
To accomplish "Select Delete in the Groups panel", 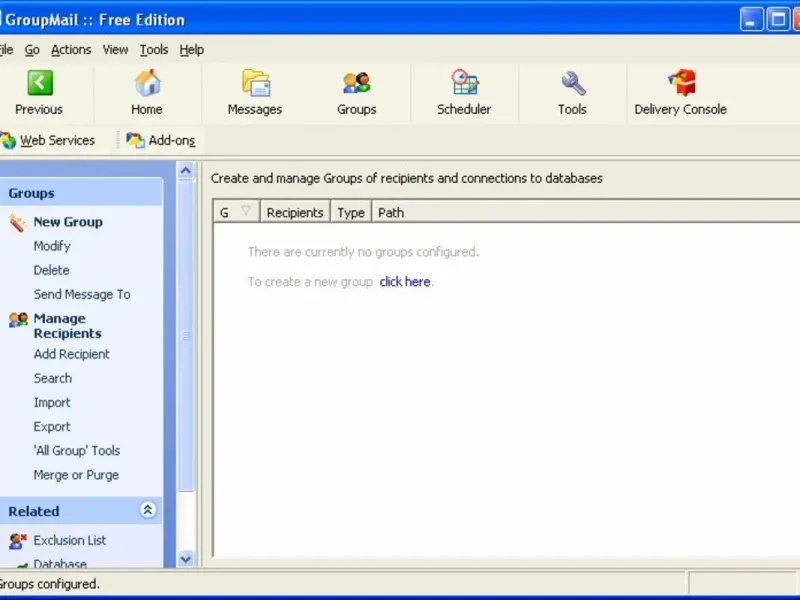I will coord(52,270).
